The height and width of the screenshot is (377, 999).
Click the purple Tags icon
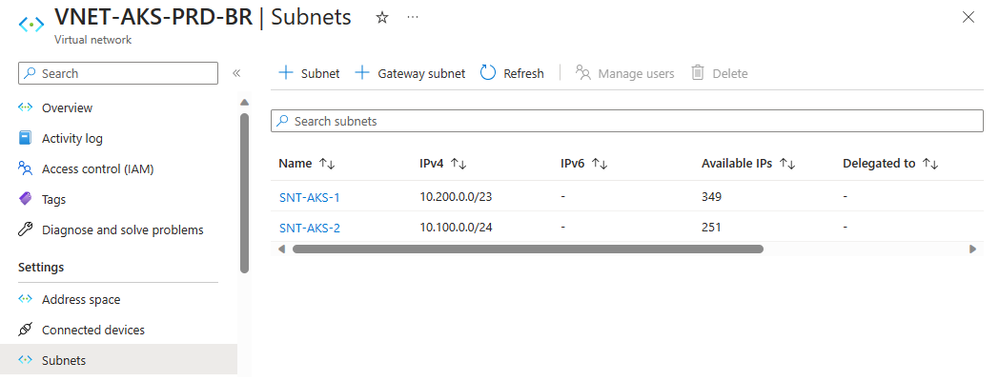25,199
